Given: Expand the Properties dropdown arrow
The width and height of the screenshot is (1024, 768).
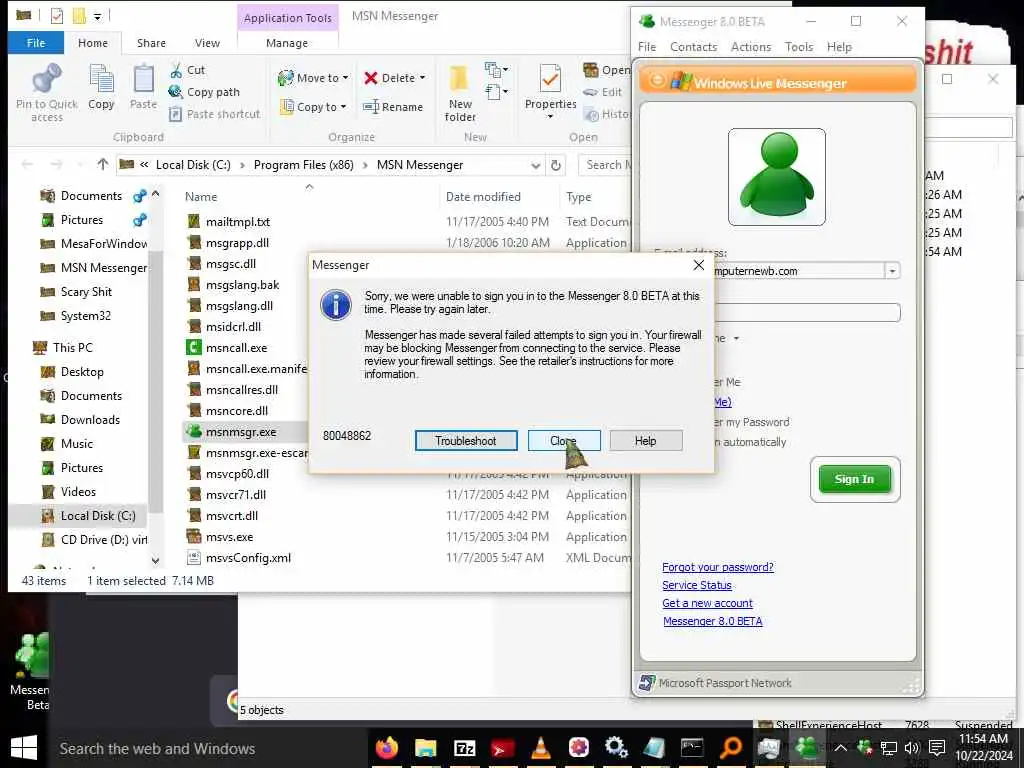Looking at the screenshot, I should [550, 117].
